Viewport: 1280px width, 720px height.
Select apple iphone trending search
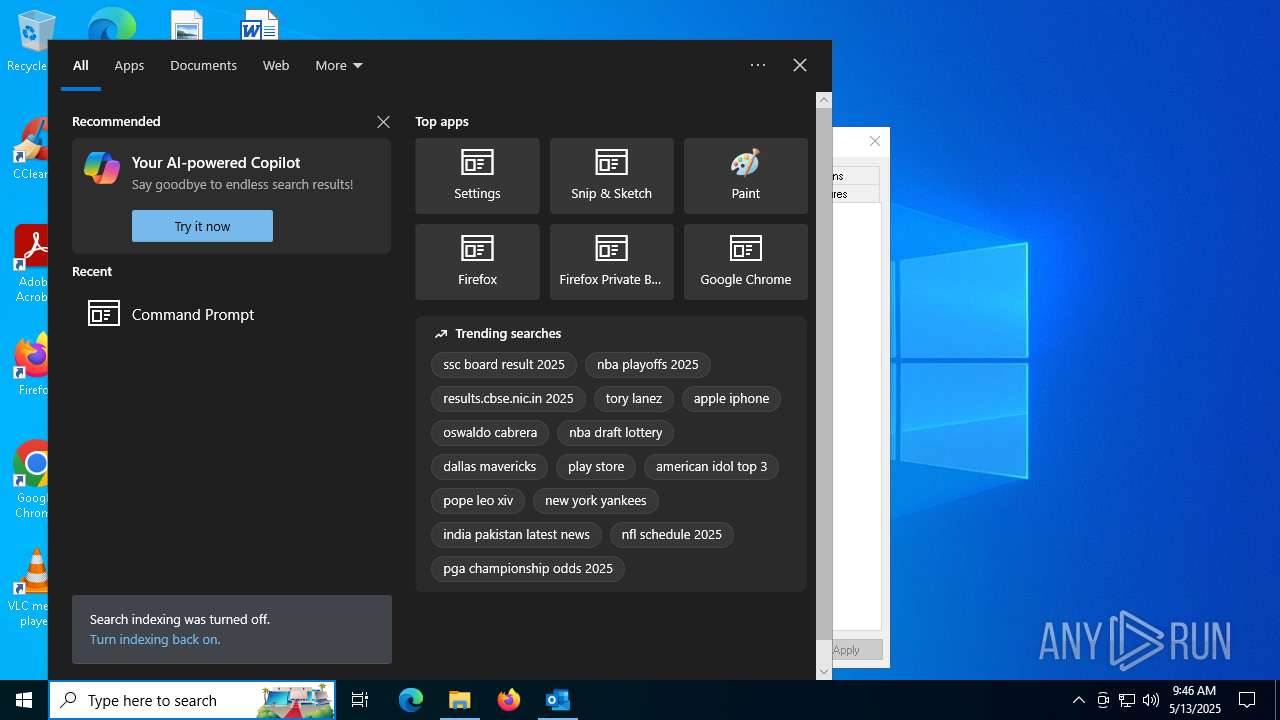pos(731,398)
